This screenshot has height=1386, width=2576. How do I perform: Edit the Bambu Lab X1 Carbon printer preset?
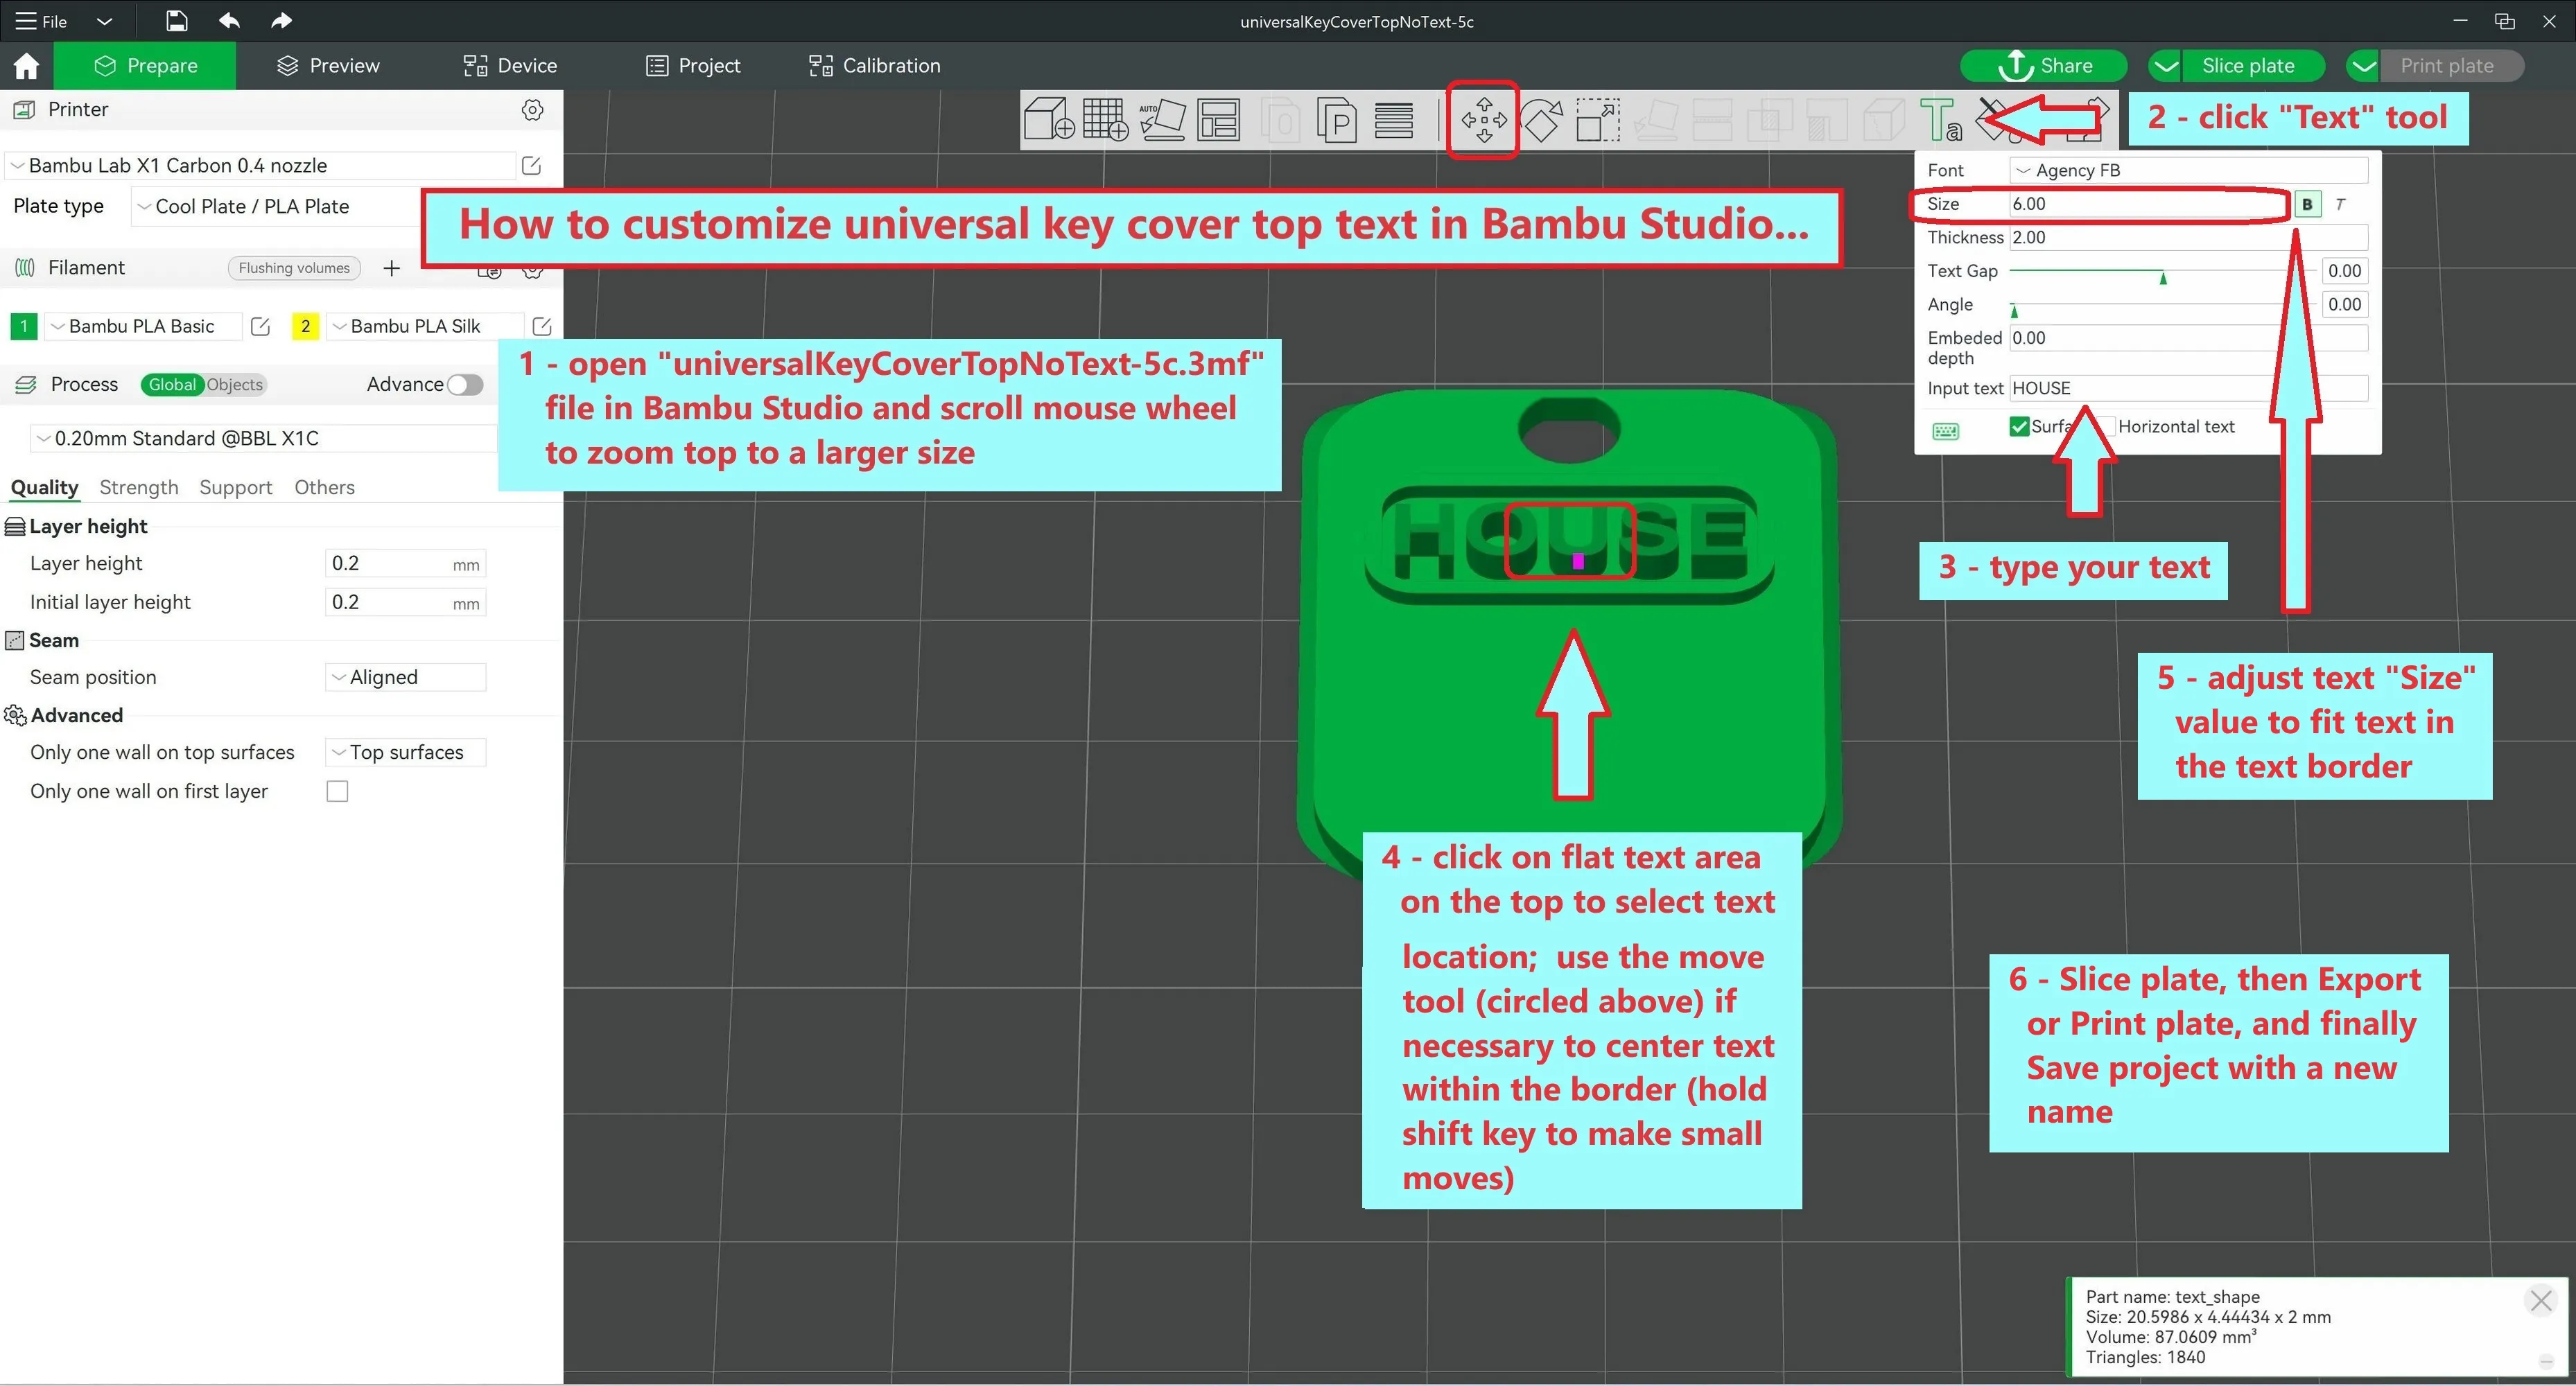pyautogui.click(x=531, y=166)
